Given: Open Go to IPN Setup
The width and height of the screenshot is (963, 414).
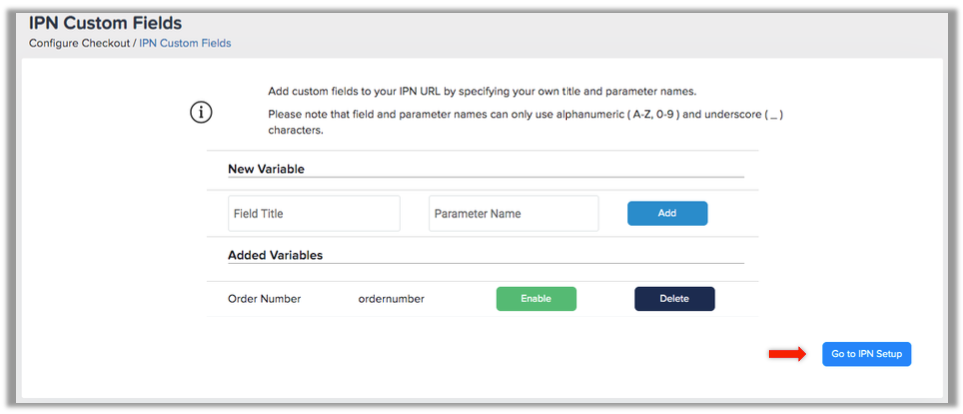Looking at the screenshot, I should click(x=867, y=354).
